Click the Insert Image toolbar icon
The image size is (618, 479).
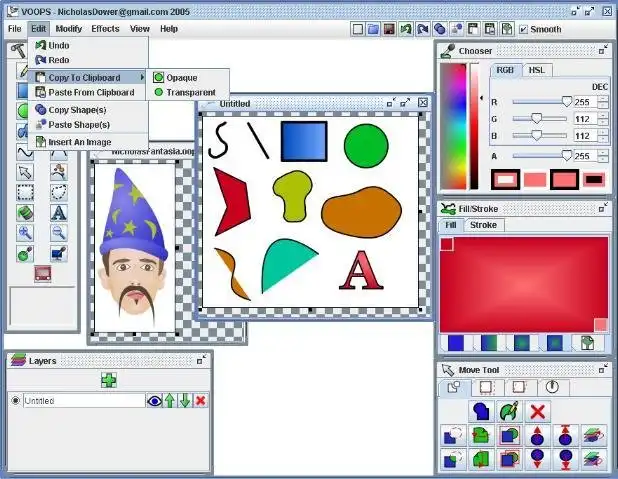[x=507, y=29]
